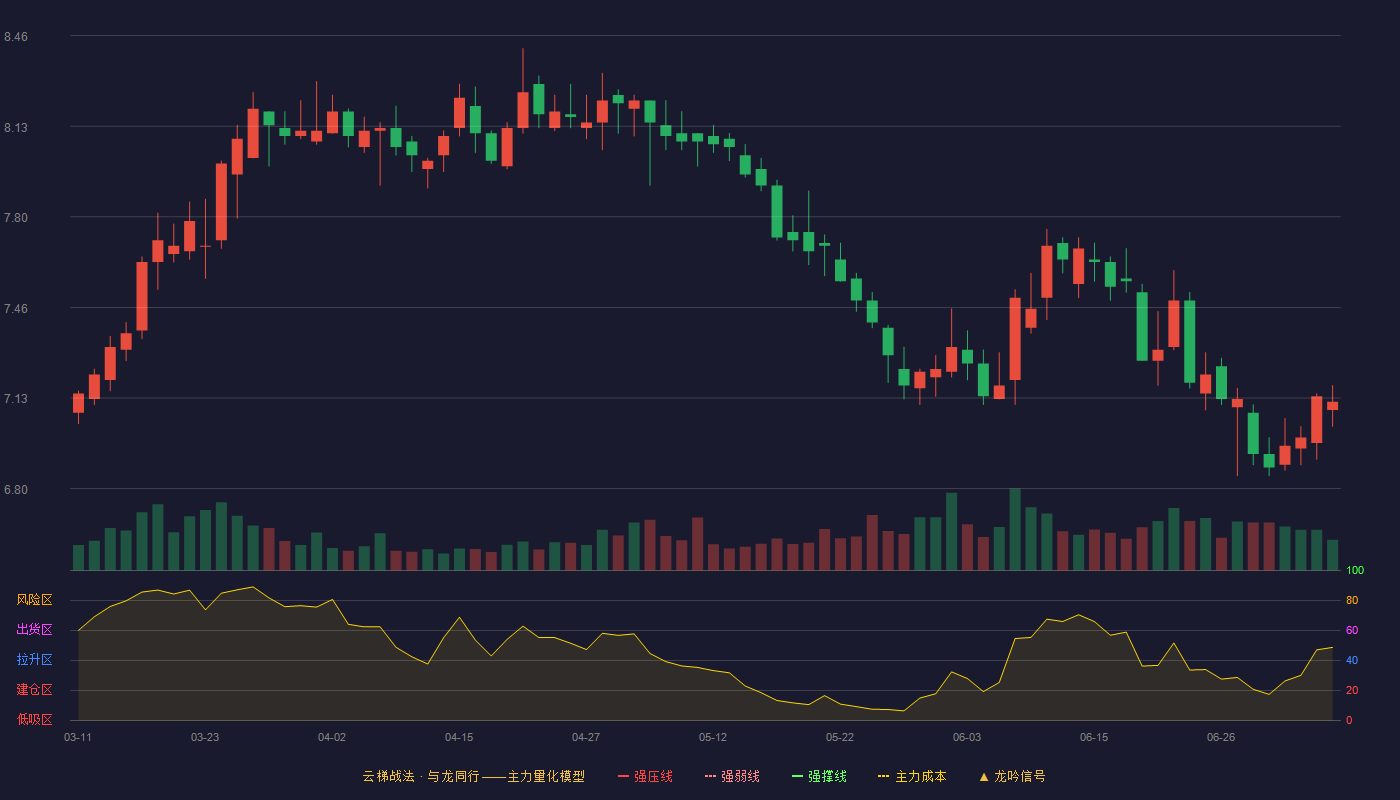1400x800 pixels.
Task: Click the green line marker beside 强撑线
Action: [x=797, y=776]
